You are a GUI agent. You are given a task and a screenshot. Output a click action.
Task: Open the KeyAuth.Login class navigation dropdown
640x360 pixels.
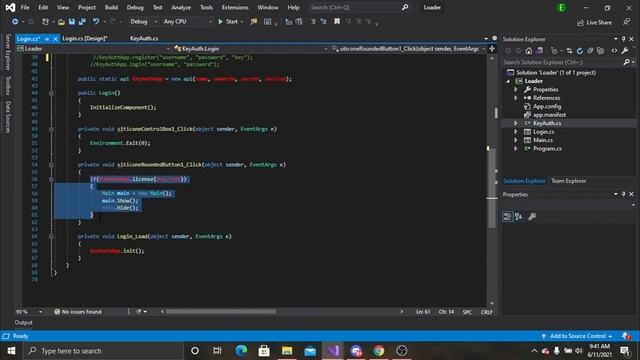(251, 49)
